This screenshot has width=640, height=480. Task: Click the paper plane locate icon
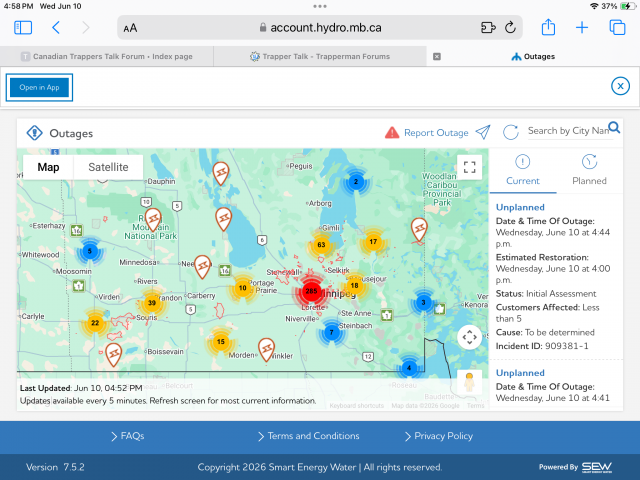click(x=483, y=132)
